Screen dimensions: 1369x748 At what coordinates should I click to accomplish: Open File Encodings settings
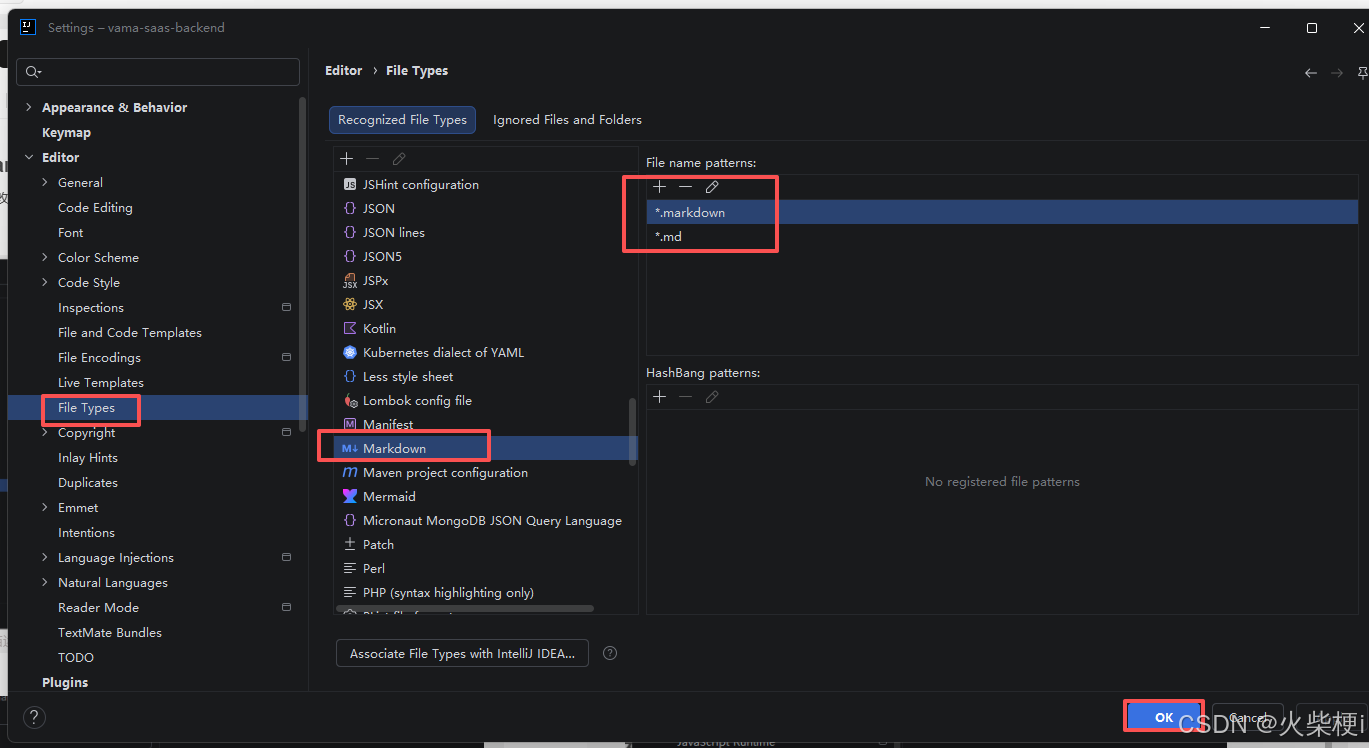pyautogui.click(x=99, y=358)
